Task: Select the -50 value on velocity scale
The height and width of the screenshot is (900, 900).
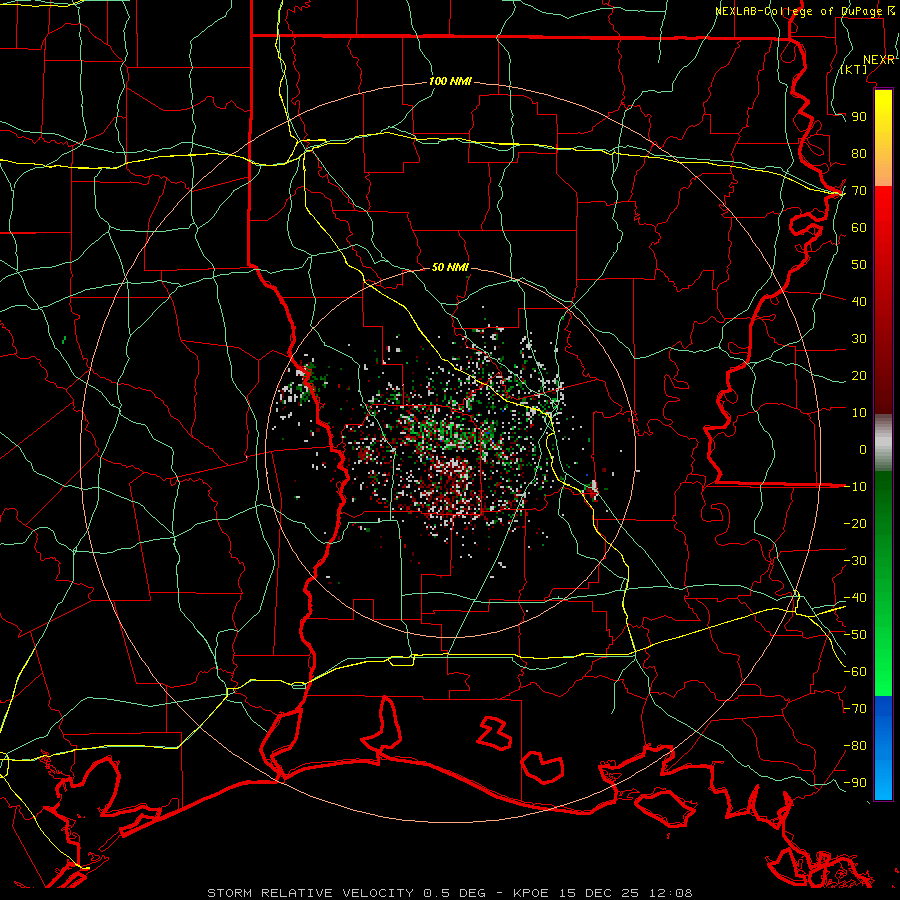Action: coord(855,635)
